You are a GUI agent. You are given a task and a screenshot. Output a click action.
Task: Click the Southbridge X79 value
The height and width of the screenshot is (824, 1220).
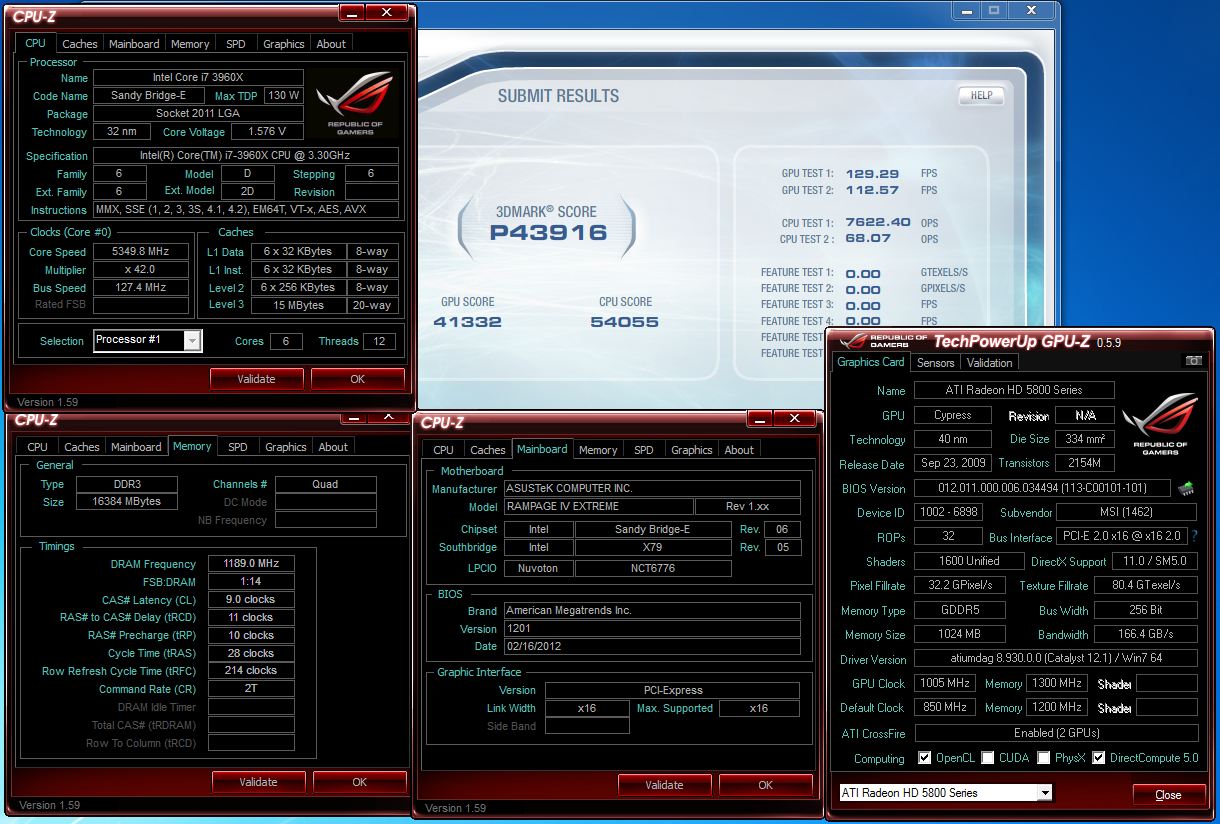(x=652, y=548)
